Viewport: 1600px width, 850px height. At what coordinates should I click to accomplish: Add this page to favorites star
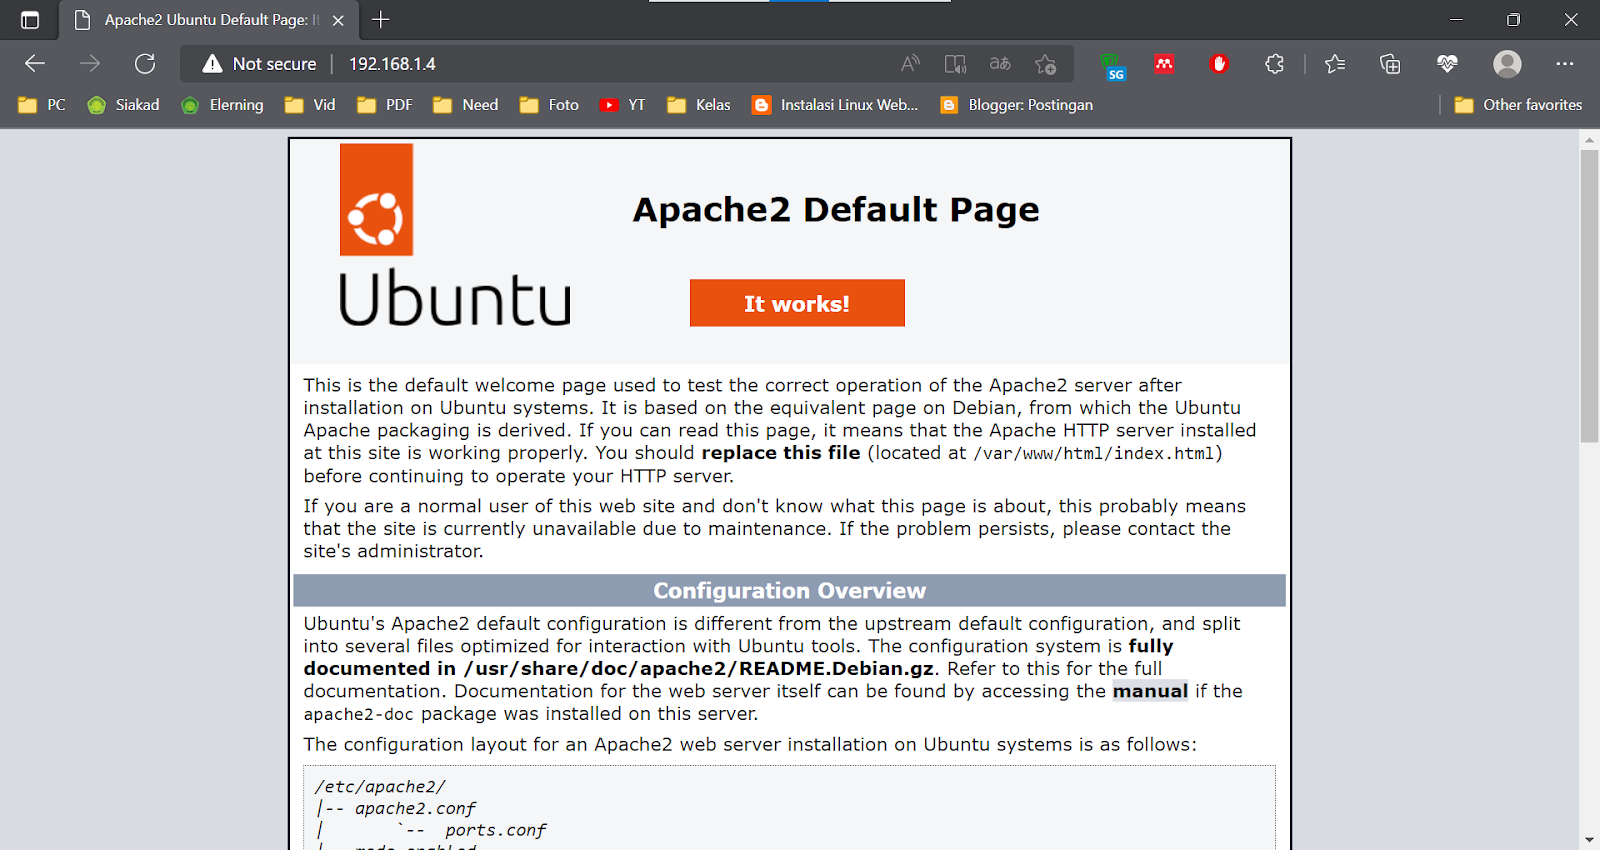[x=1046, y=64]
